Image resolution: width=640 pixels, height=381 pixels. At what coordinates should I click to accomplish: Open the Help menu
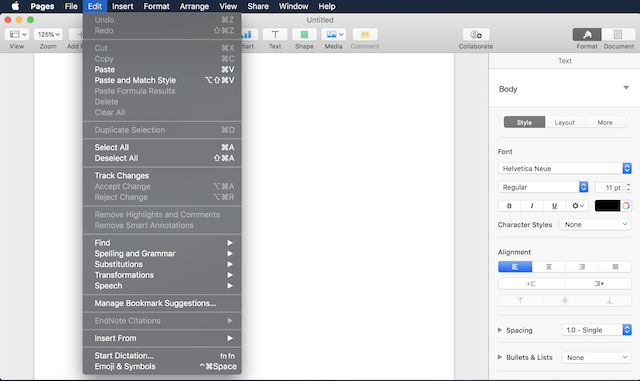pyautogui.click(x=327, y=6)
